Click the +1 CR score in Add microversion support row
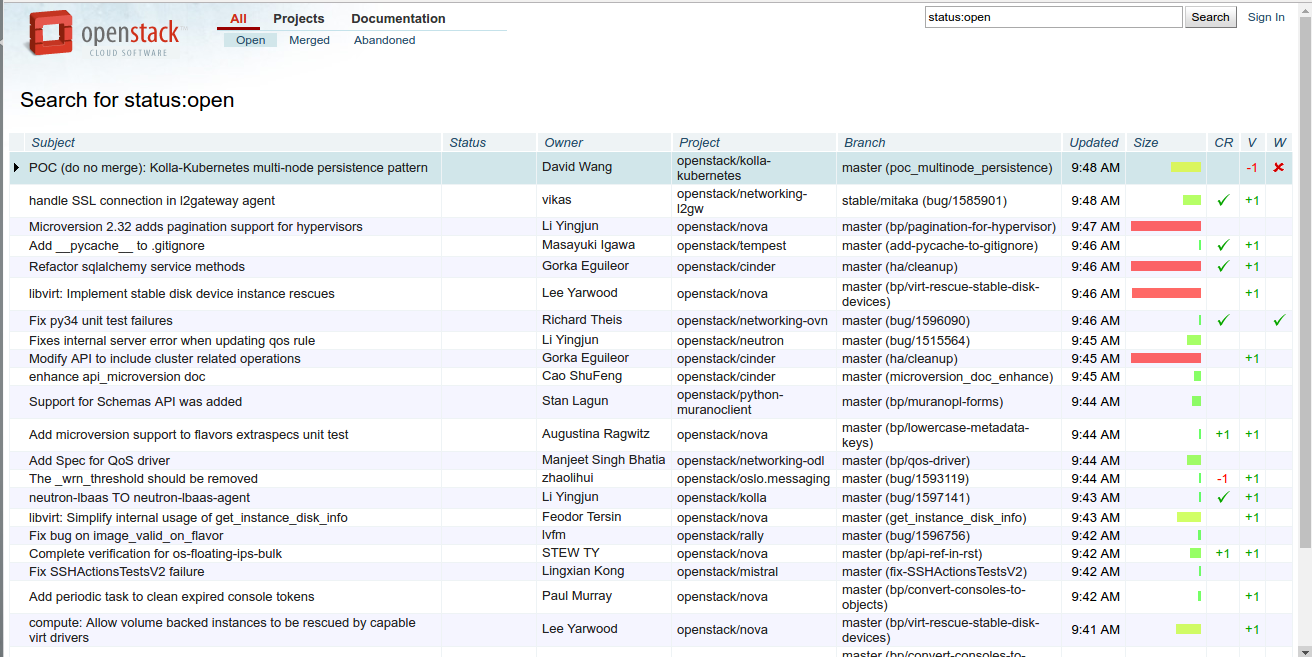1312x657 pixels. [x=1222, y=434]
